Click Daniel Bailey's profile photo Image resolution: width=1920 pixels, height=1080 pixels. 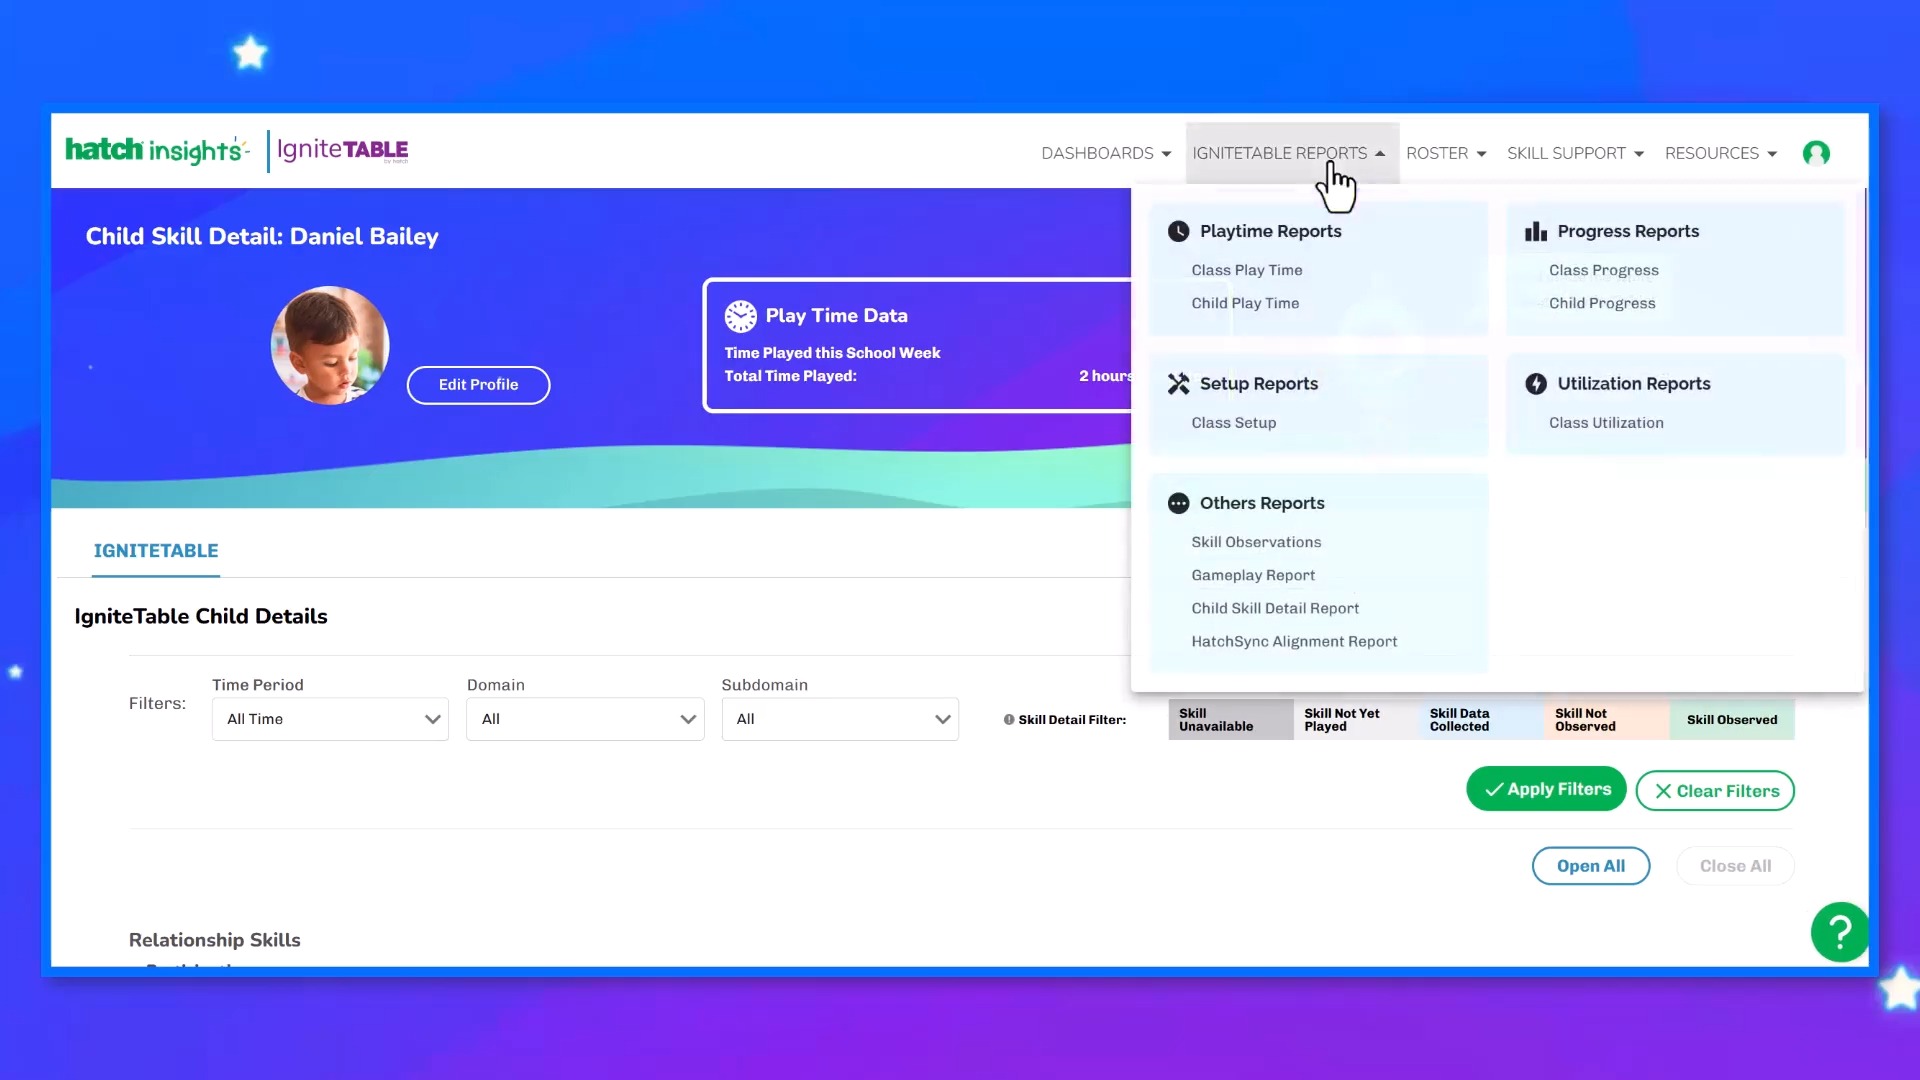[x=330, y=345]
